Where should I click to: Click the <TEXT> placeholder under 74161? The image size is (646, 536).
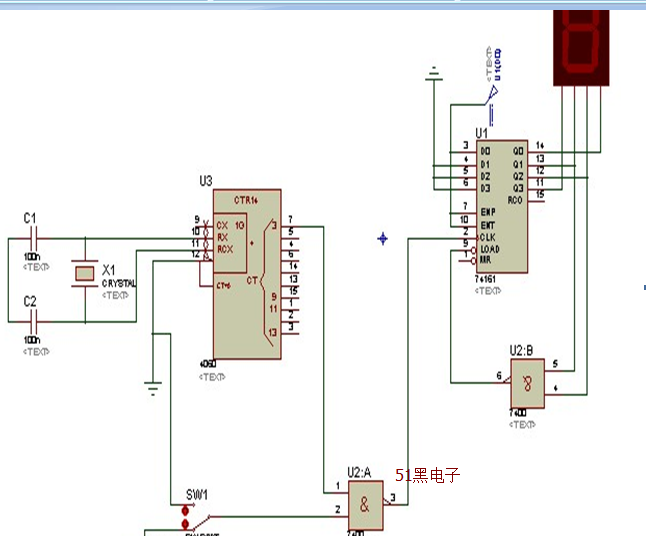(488, 291)
